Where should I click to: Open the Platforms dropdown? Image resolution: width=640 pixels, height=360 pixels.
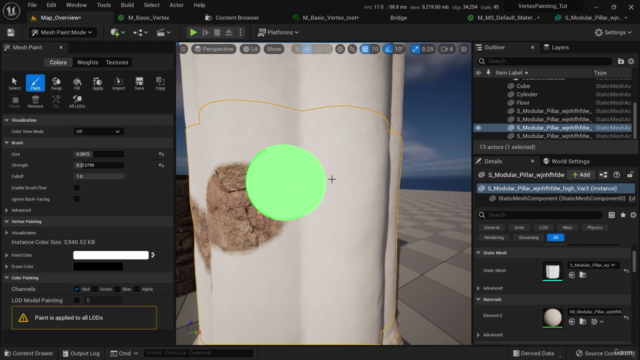coord(278,32)
